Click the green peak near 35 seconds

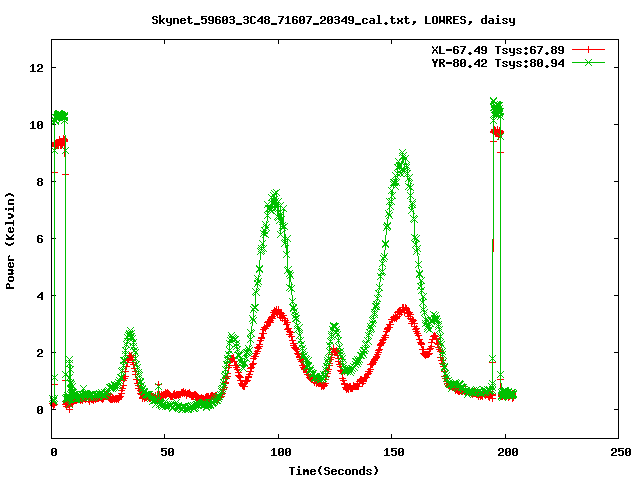(x=130, y=333)
